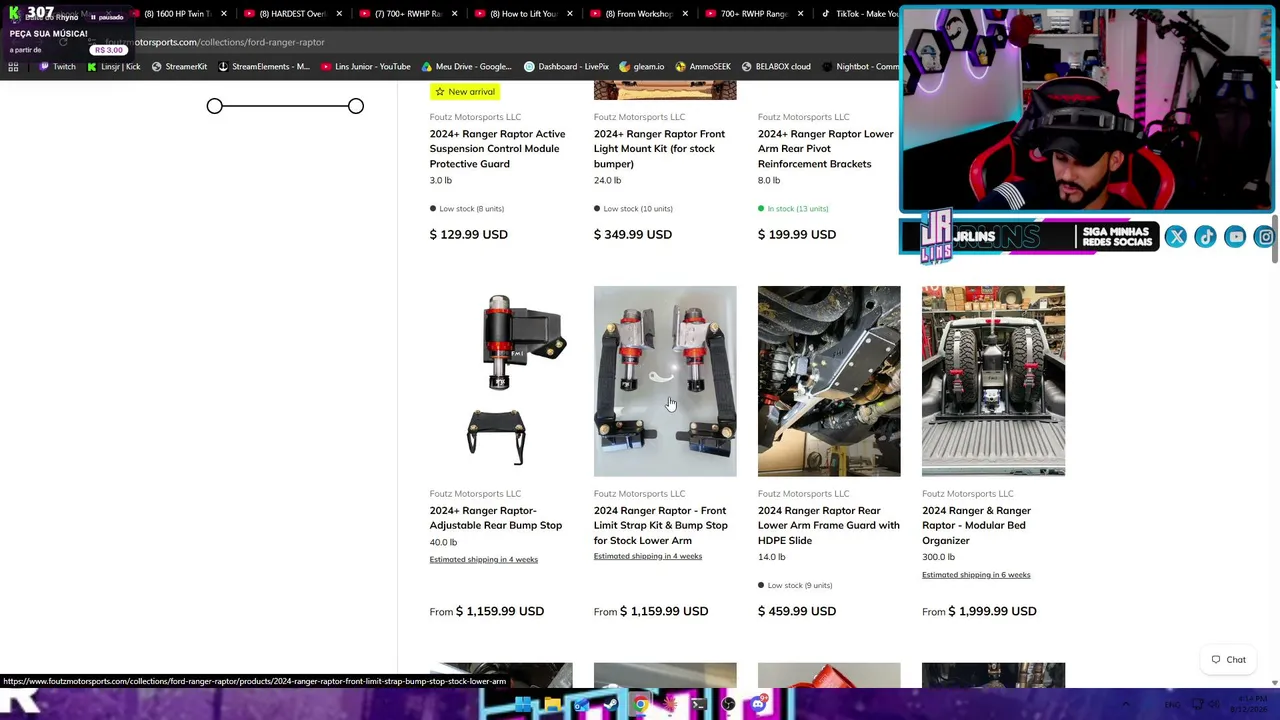
Task: Open the Chat widget
Action: 1229,660
